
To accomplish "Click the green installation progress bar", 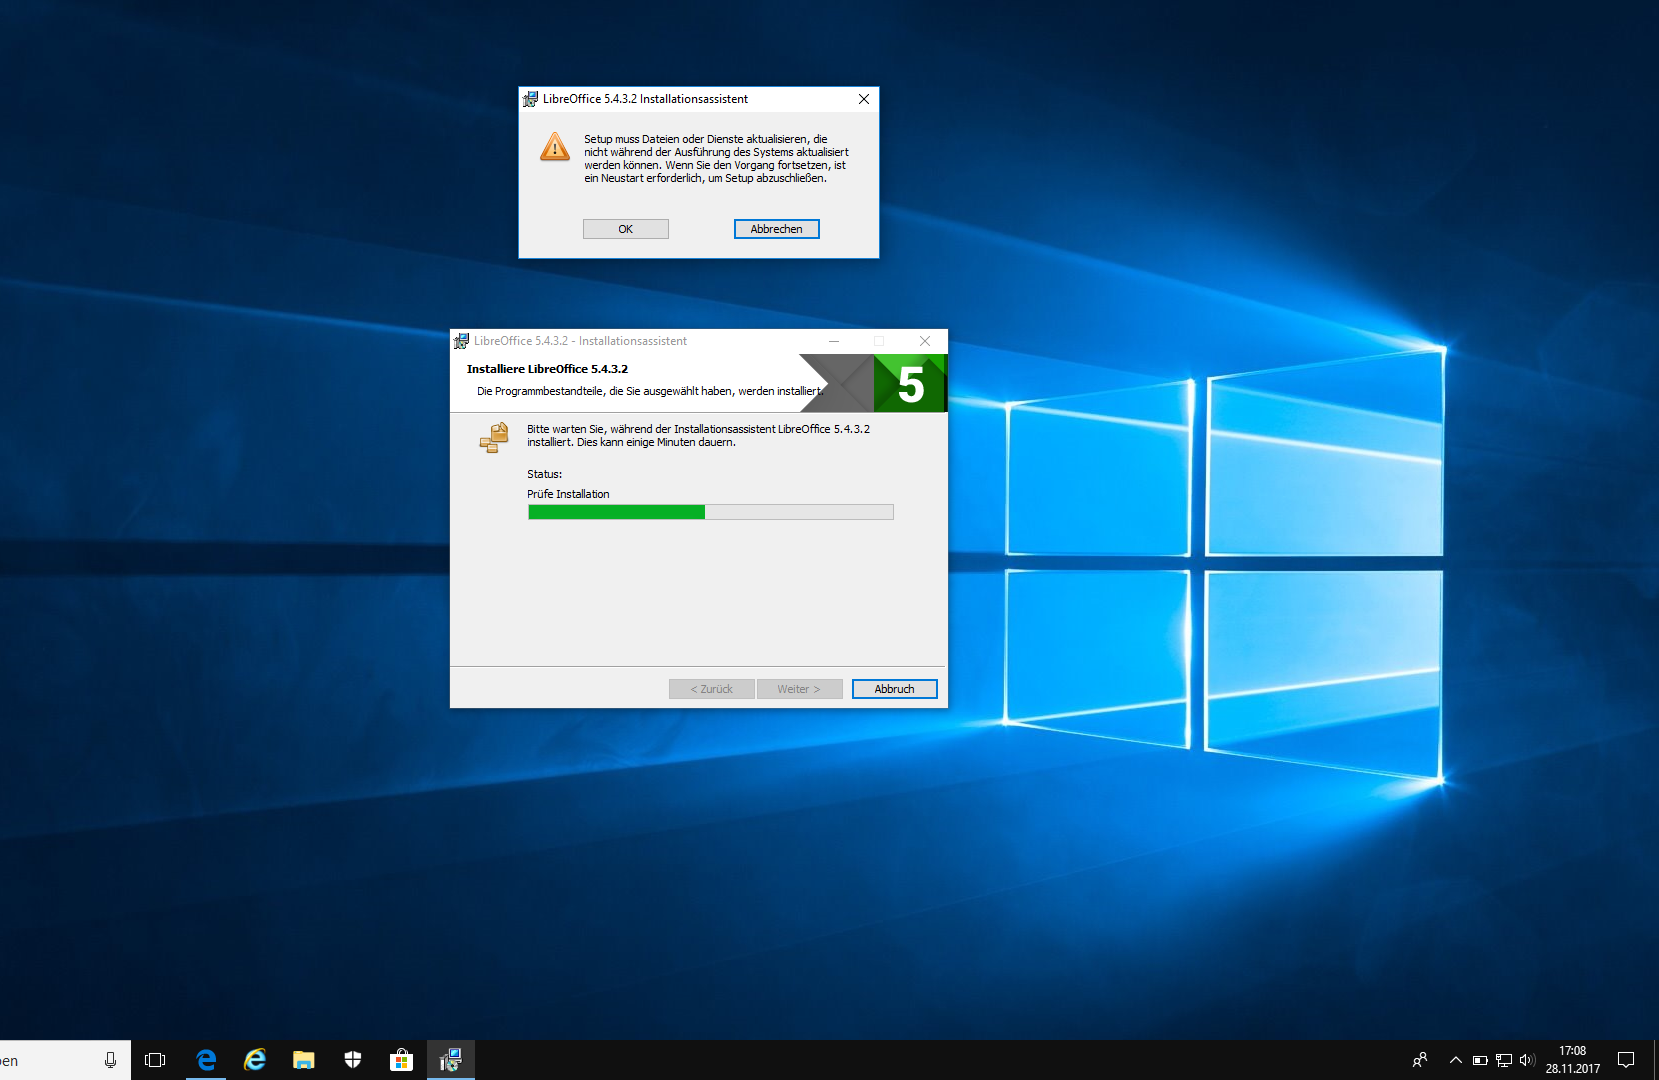I will tap(710, 512).
